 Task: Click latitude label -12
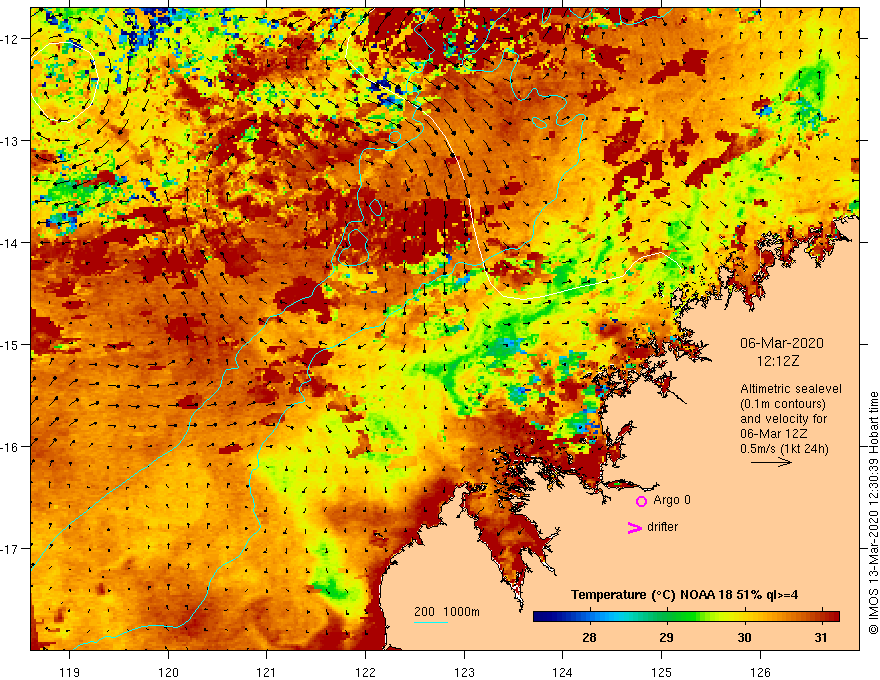(x=10, y=39)
